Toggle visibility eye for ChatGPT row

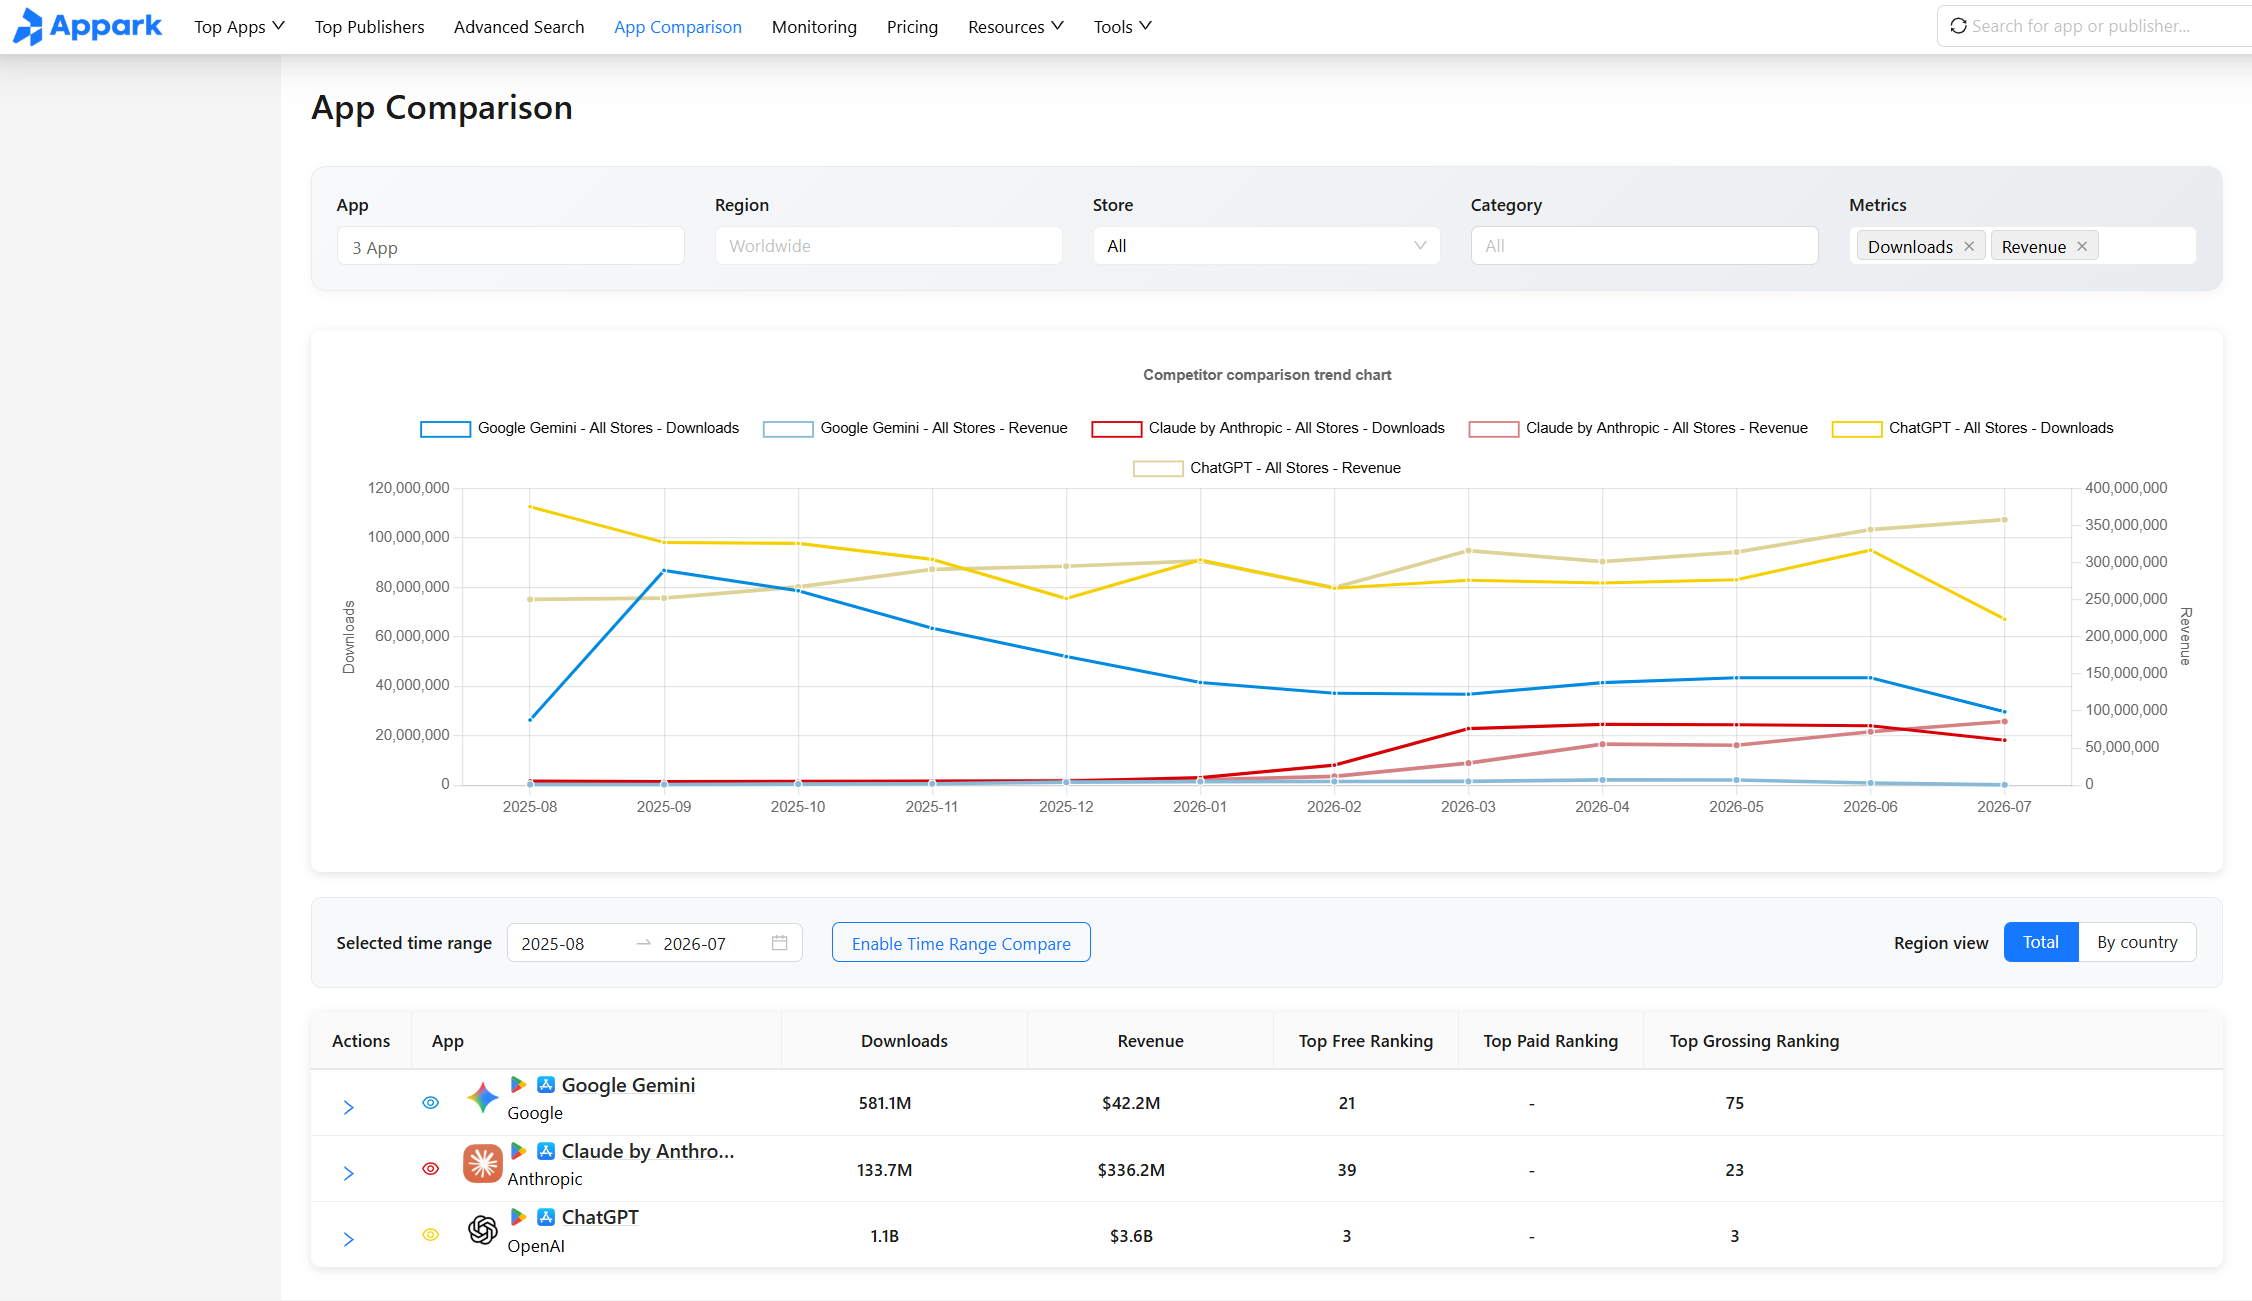[x=431, y=1235]
